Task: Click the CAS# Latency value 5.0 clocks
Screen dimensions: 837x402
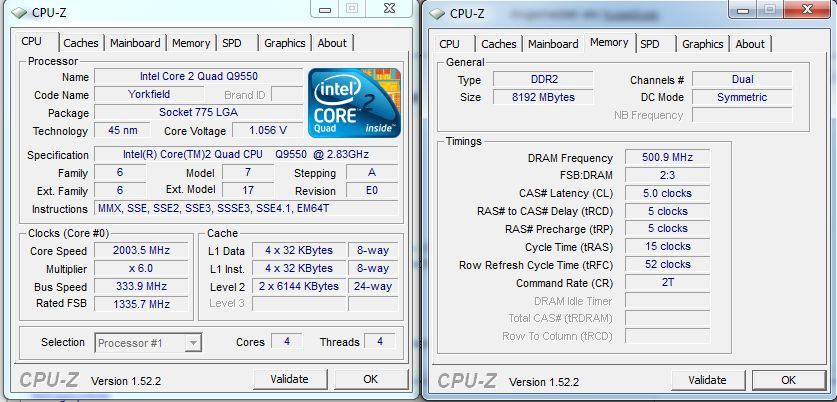Action: 667,193
